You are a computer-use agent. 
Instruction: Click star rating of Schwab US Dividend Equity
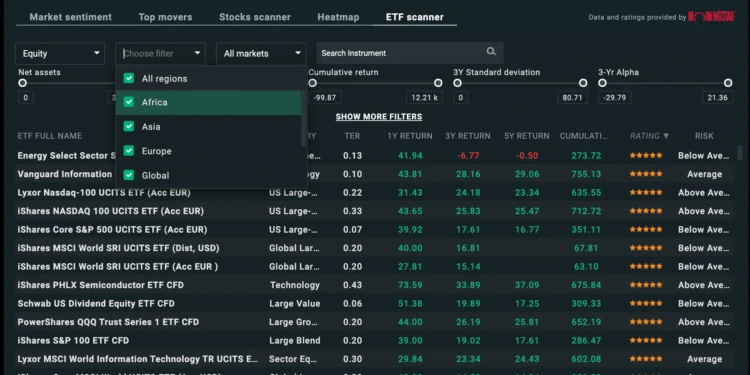click(x=646, y=303)
